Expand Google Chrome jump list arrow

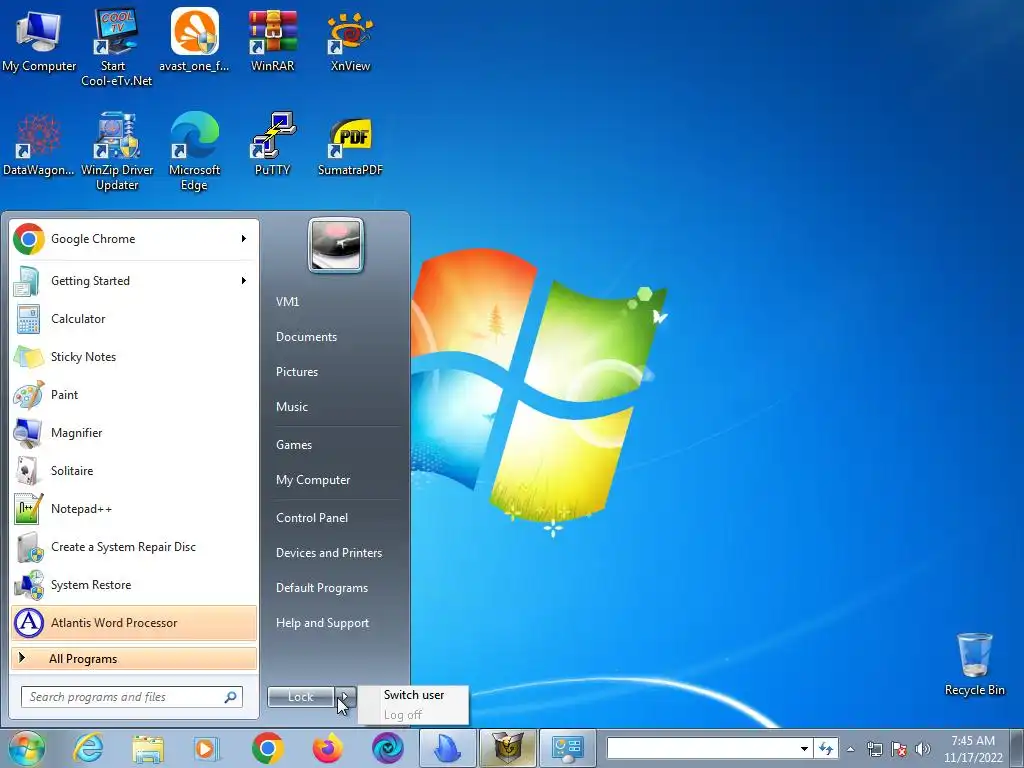[x=244, y=238]
